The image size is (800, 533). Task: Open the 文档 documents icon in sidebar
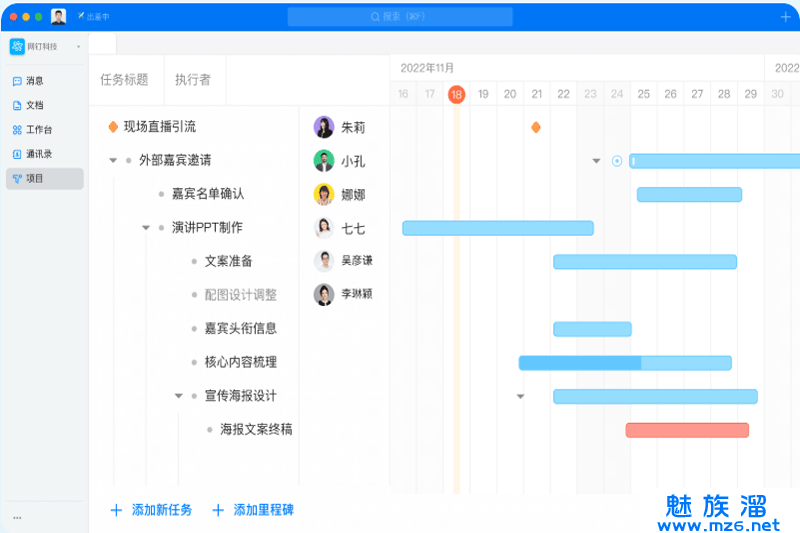click(x=17, y=105)
